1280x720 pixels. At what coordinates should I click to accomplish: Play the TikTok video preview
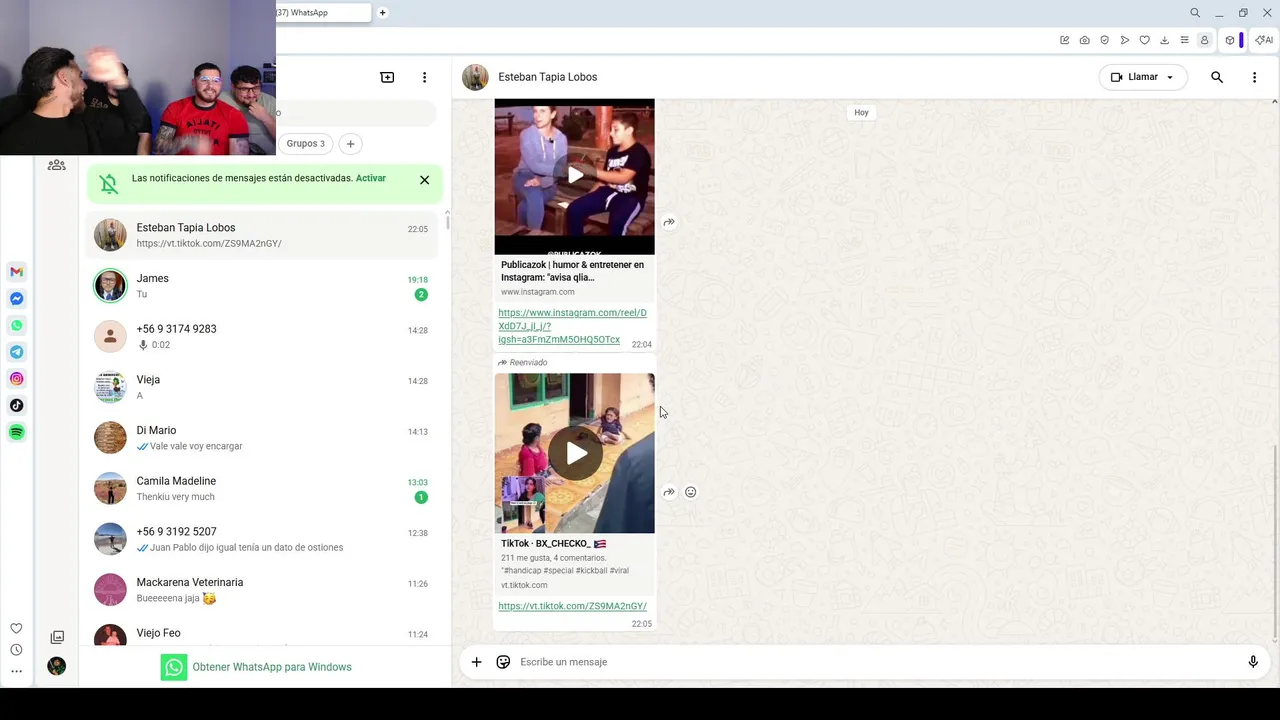pyautogui.click(x=575, y=453)
